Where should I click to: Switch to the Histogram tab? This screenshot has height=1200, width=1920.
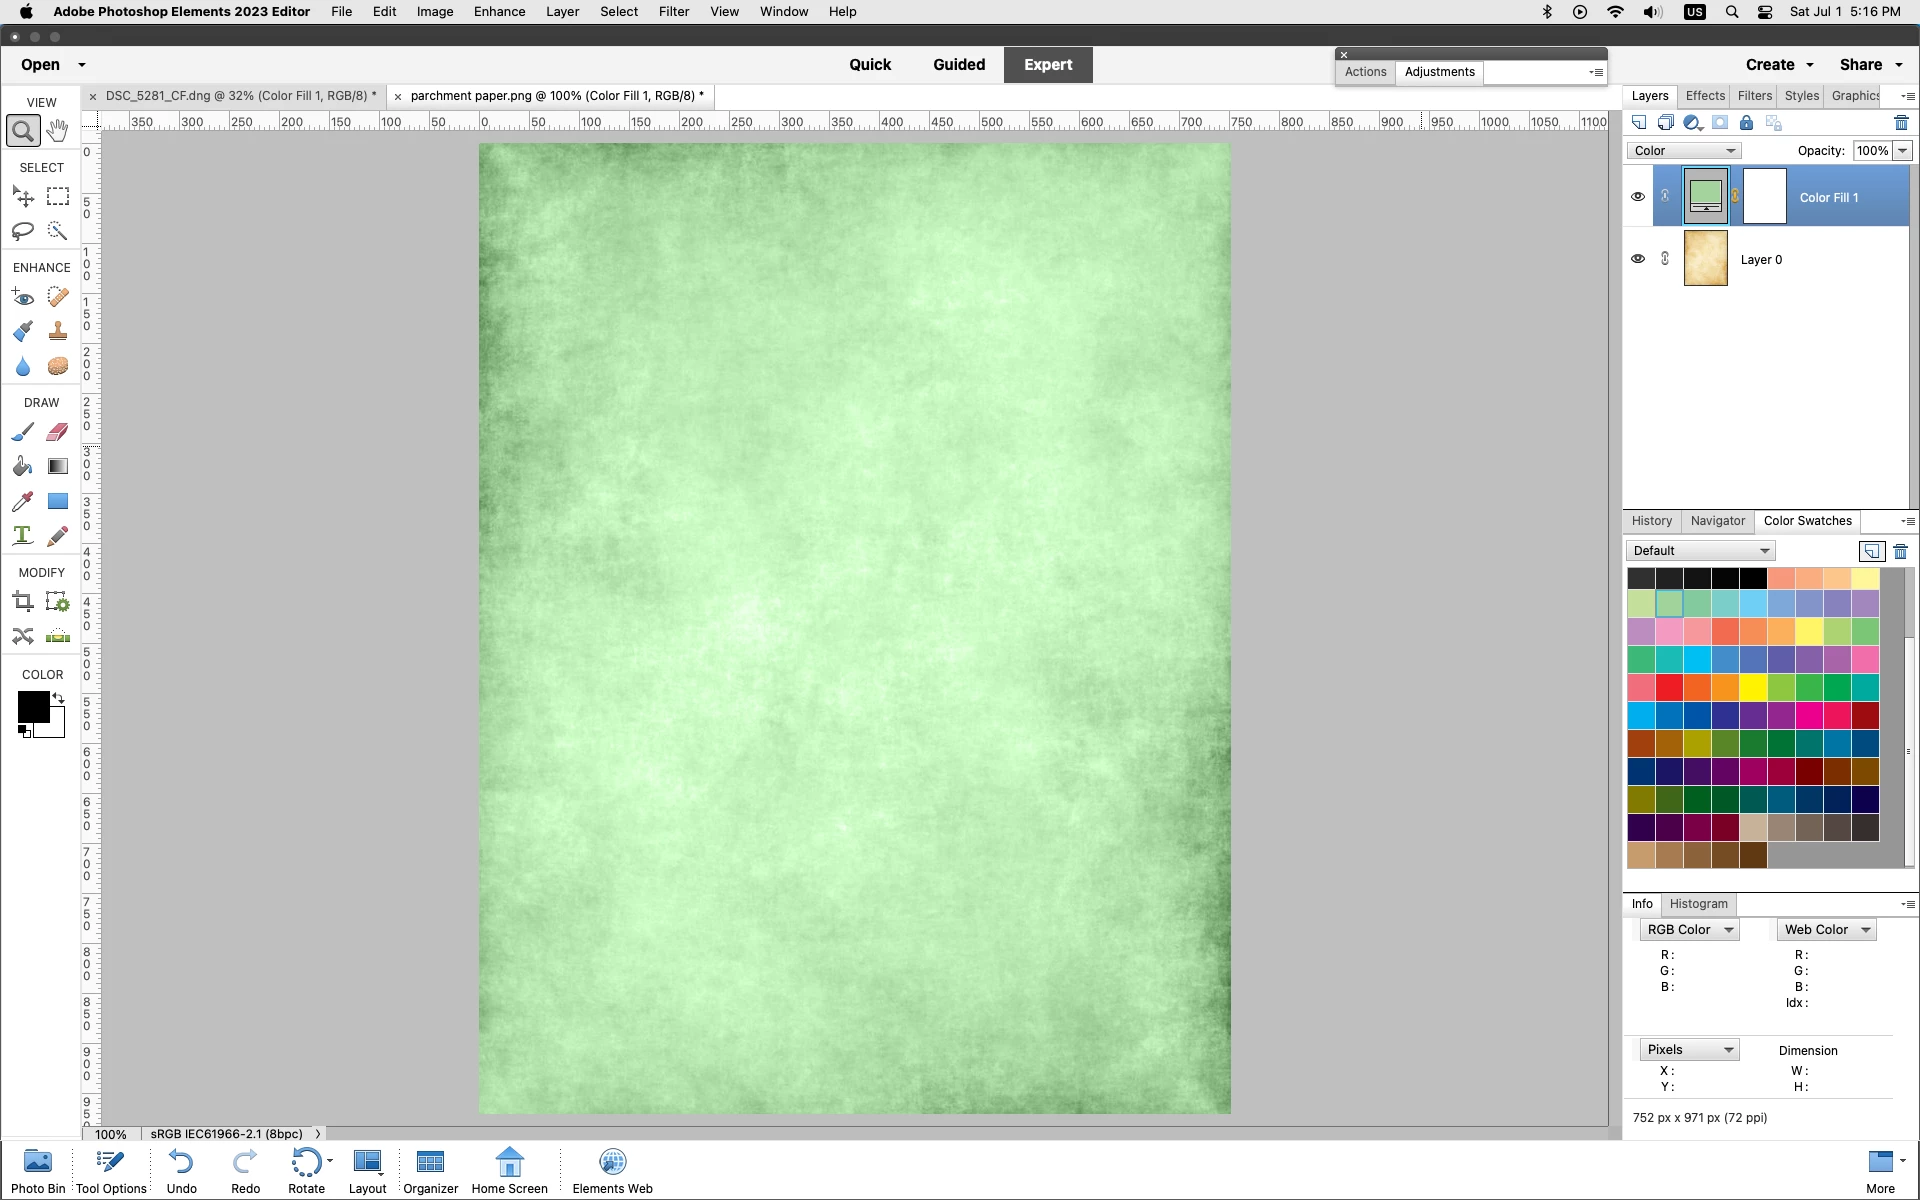point(1698,904)
